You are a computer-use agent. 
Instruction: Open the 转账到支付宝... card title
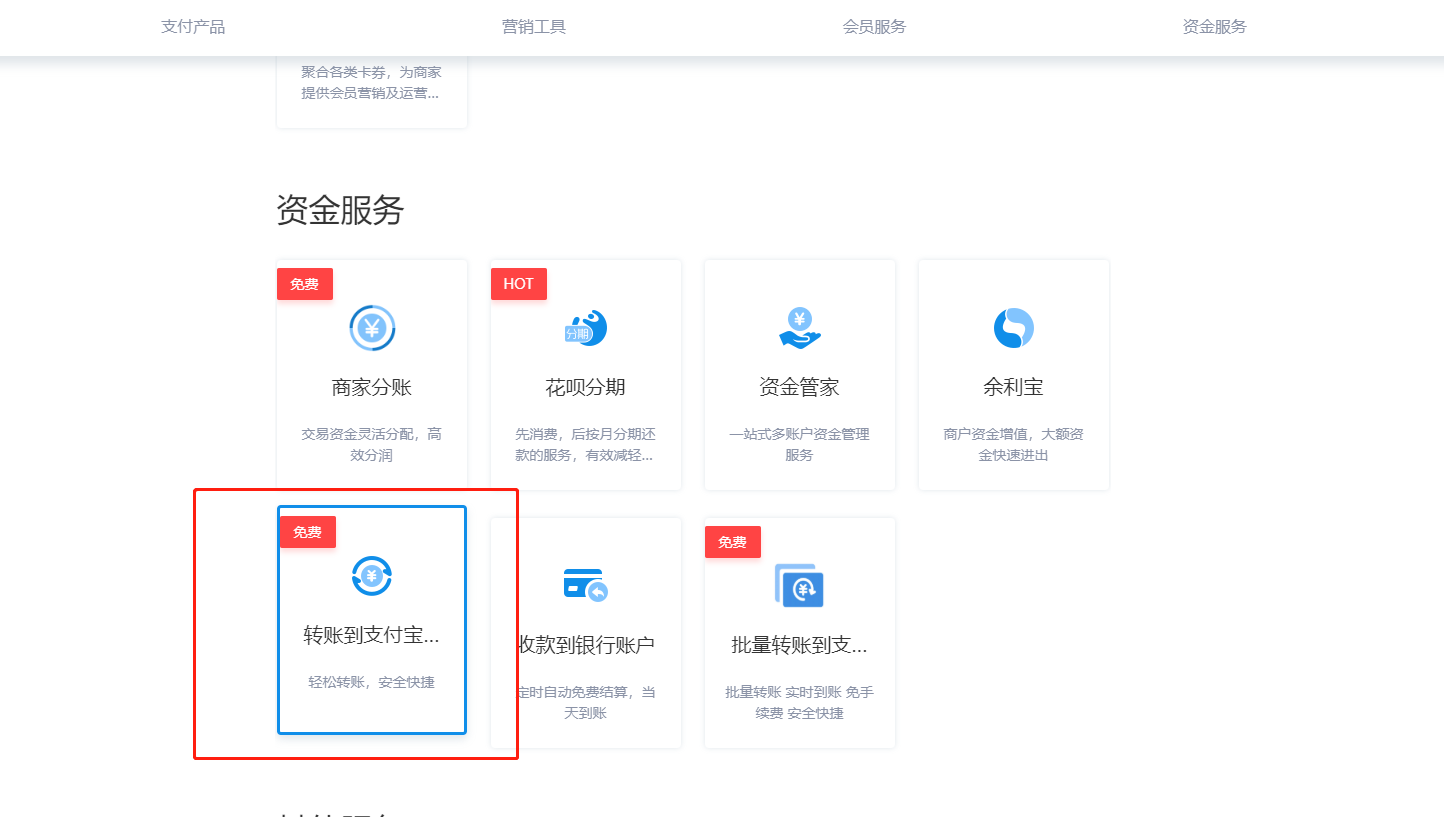click(372, 635)
